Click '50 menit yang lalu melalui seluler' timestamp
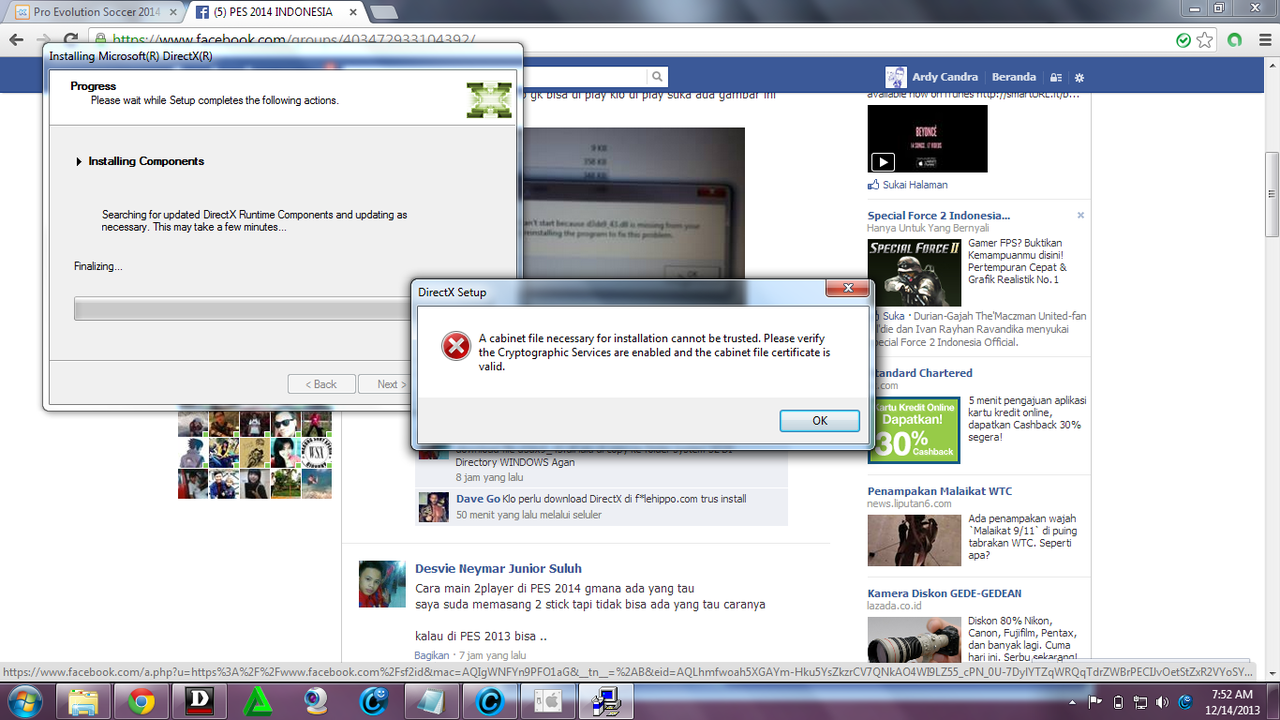The image size is (1280, 720). click(529, 515)
